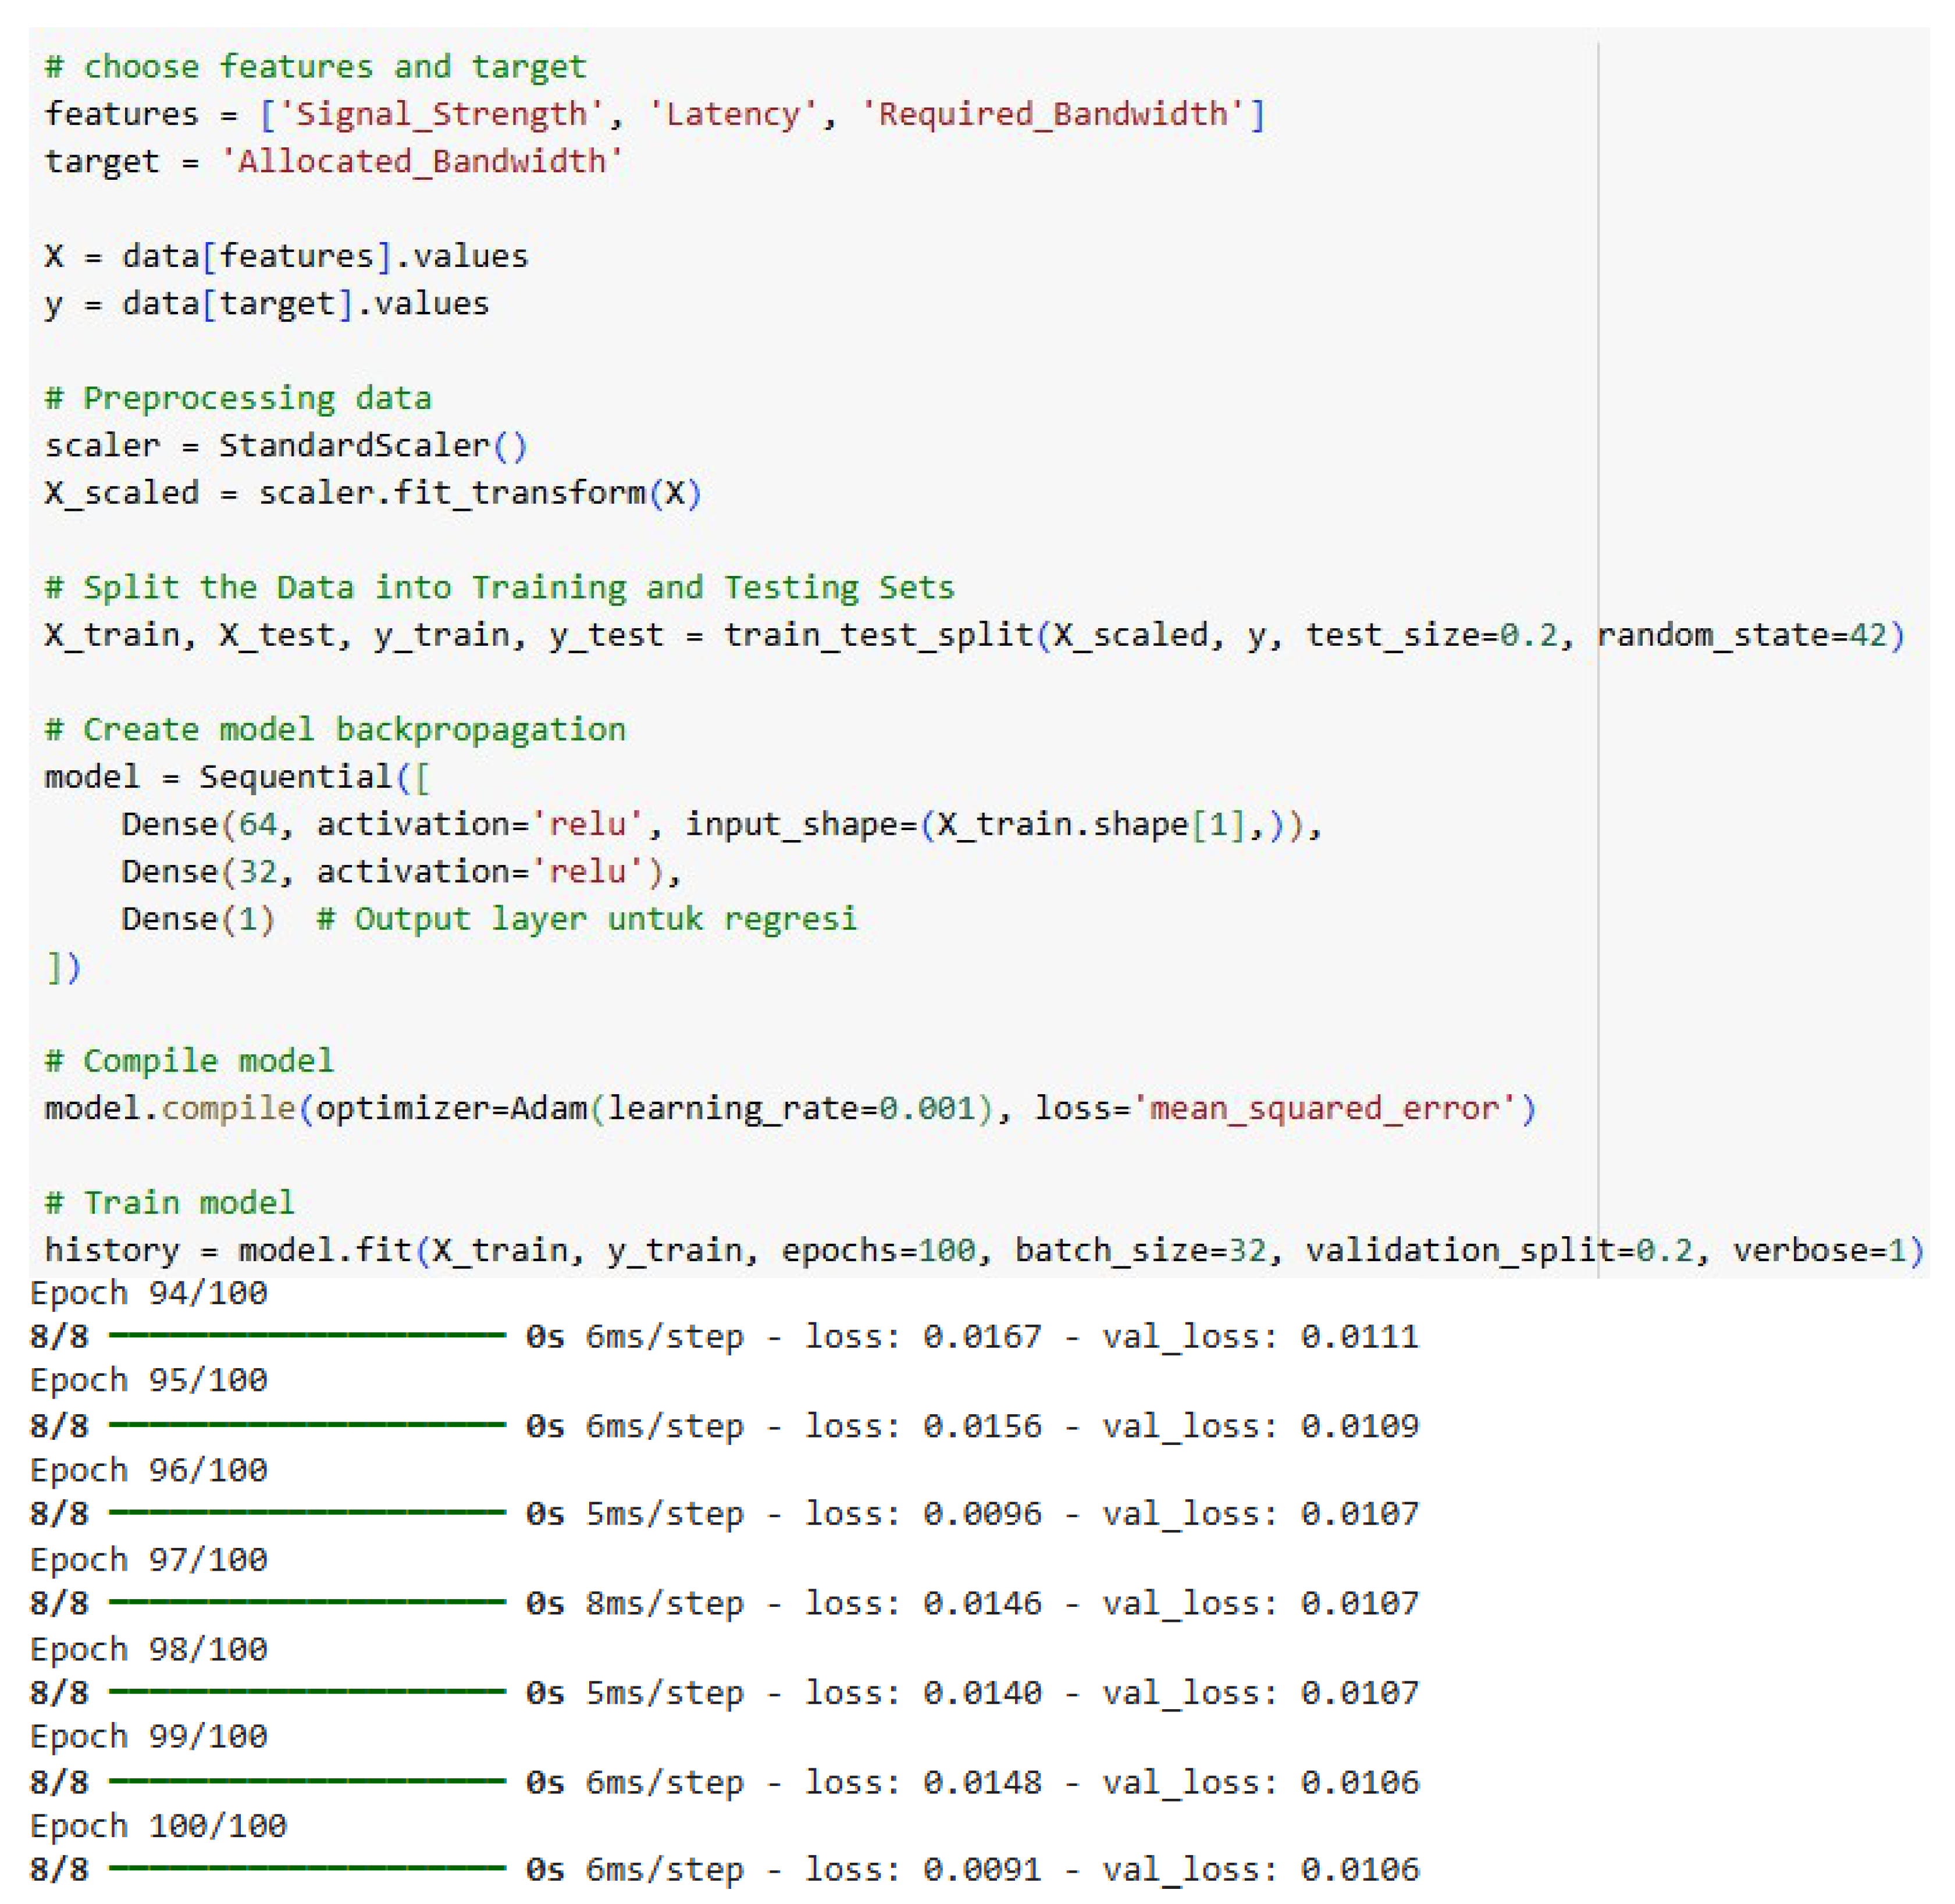1955x1904 pixels.
Task: Click the 'Allocated_Bandwidth' target string
Action: (421, 161)
